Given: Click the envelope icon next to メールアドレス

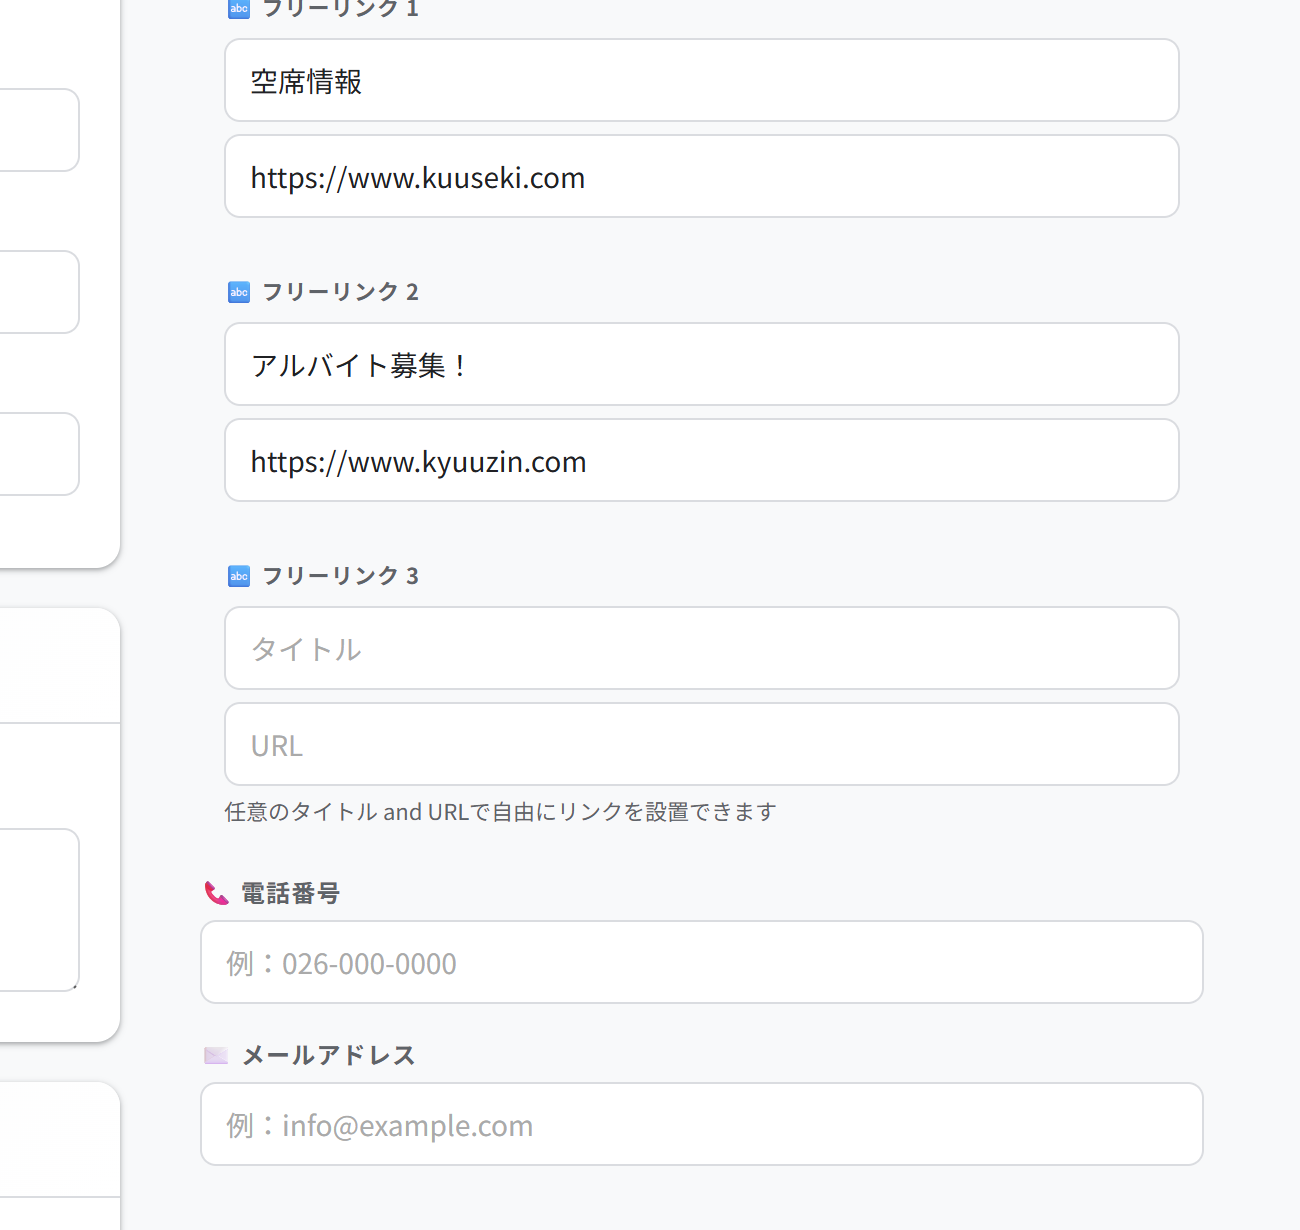Looking at the screenshot, I should [216, 1055].
